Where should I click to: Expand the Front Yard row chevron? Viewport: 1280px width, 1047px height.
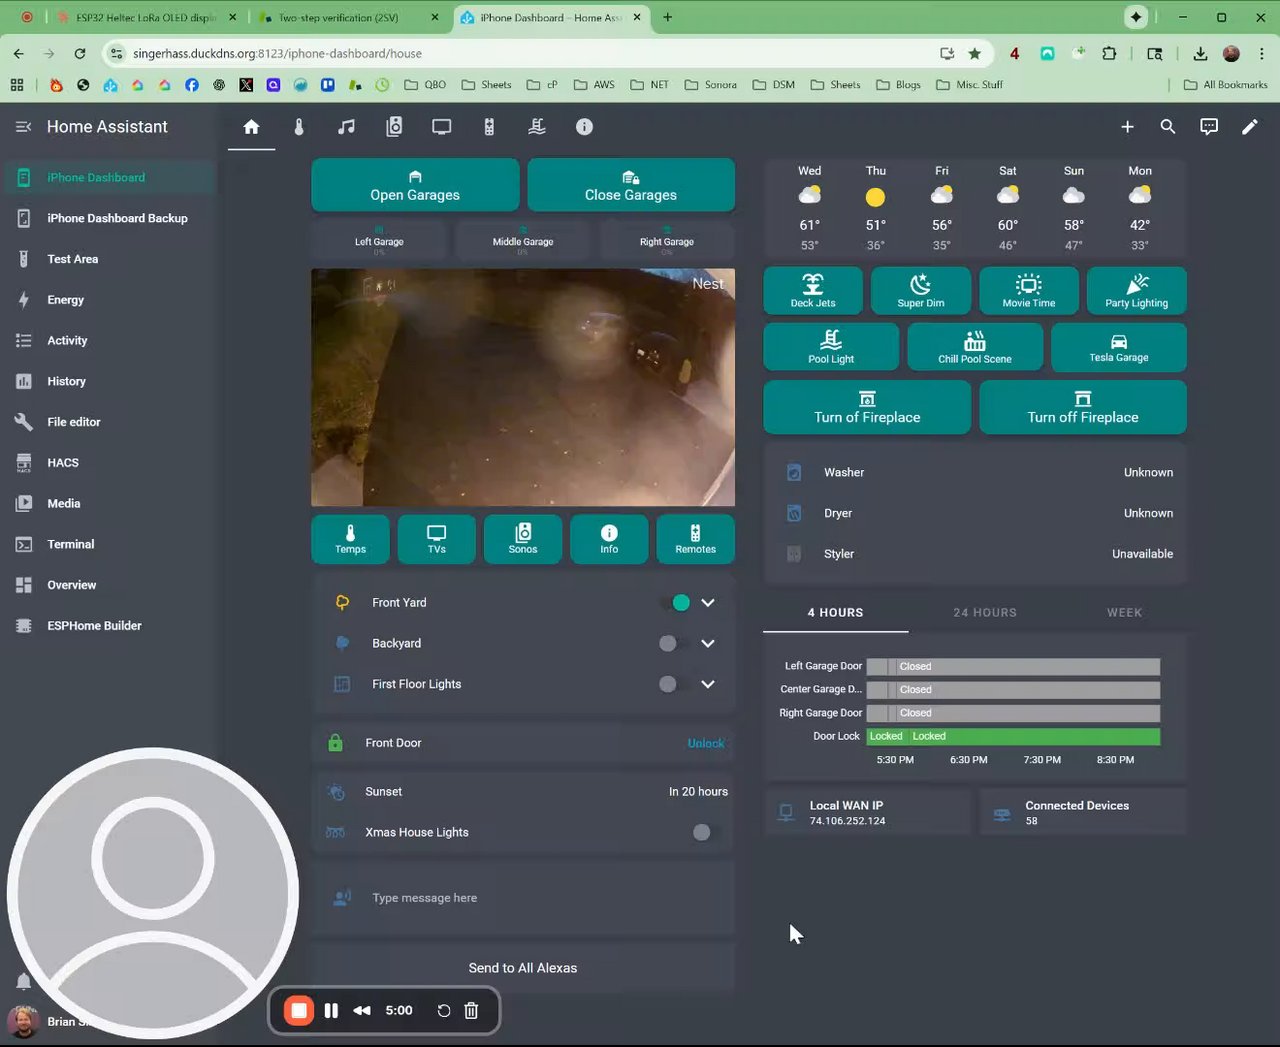click(708, 603)
